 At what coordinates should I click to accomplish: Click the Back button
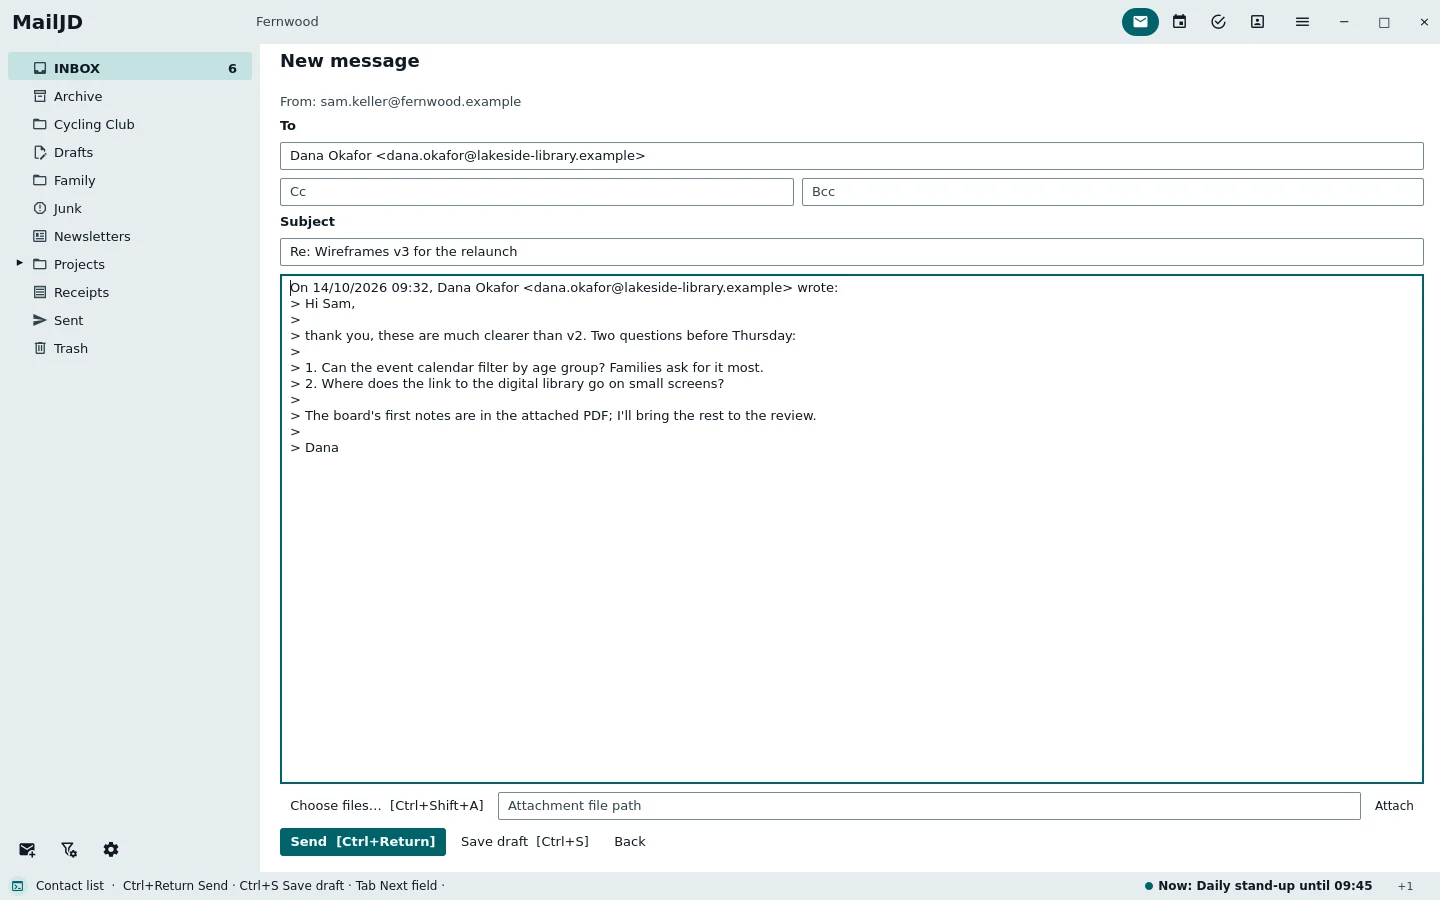630,842
